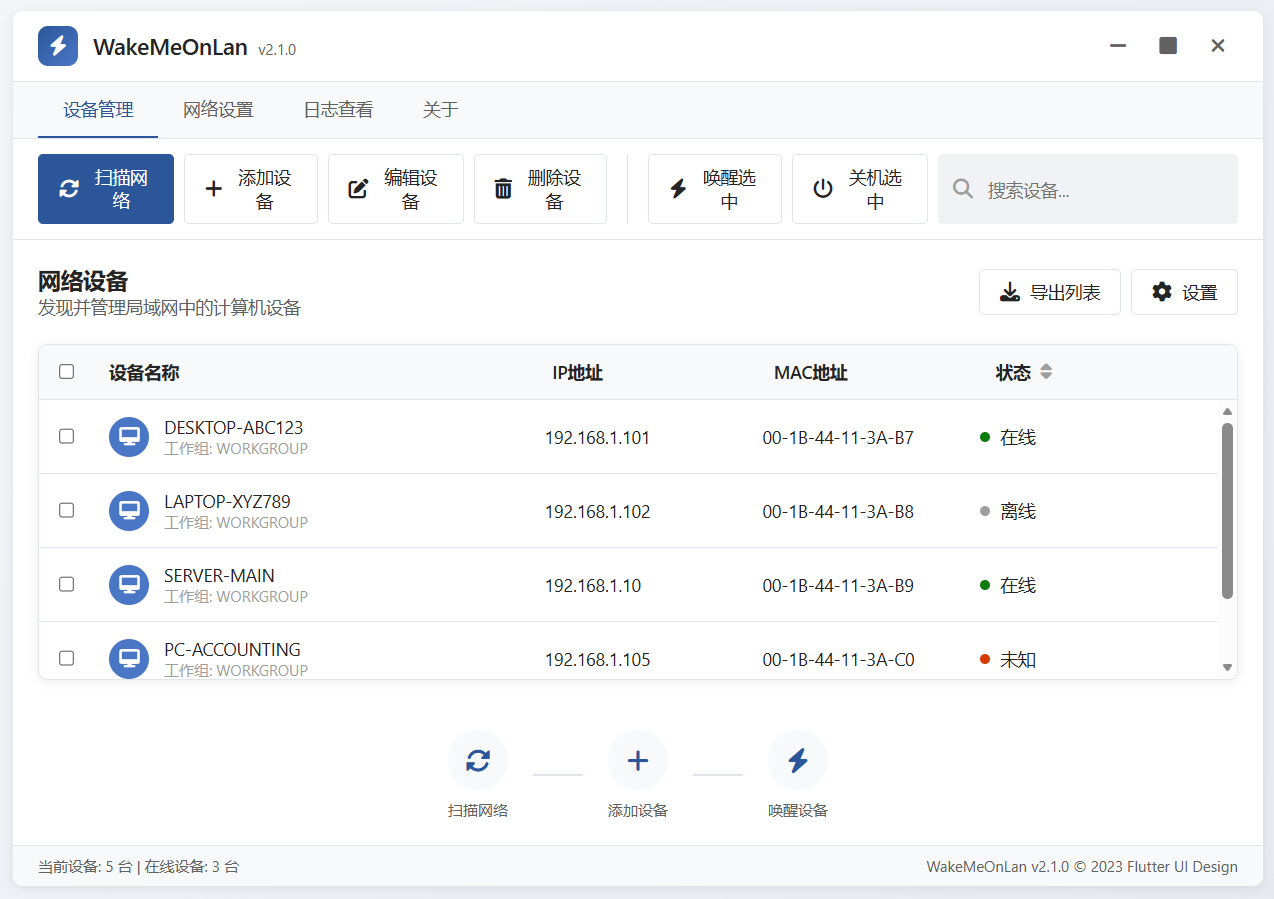Click the round 添加设备 plus step icon
This screenshot has width=1274, height=899.
tap(638, 761)
